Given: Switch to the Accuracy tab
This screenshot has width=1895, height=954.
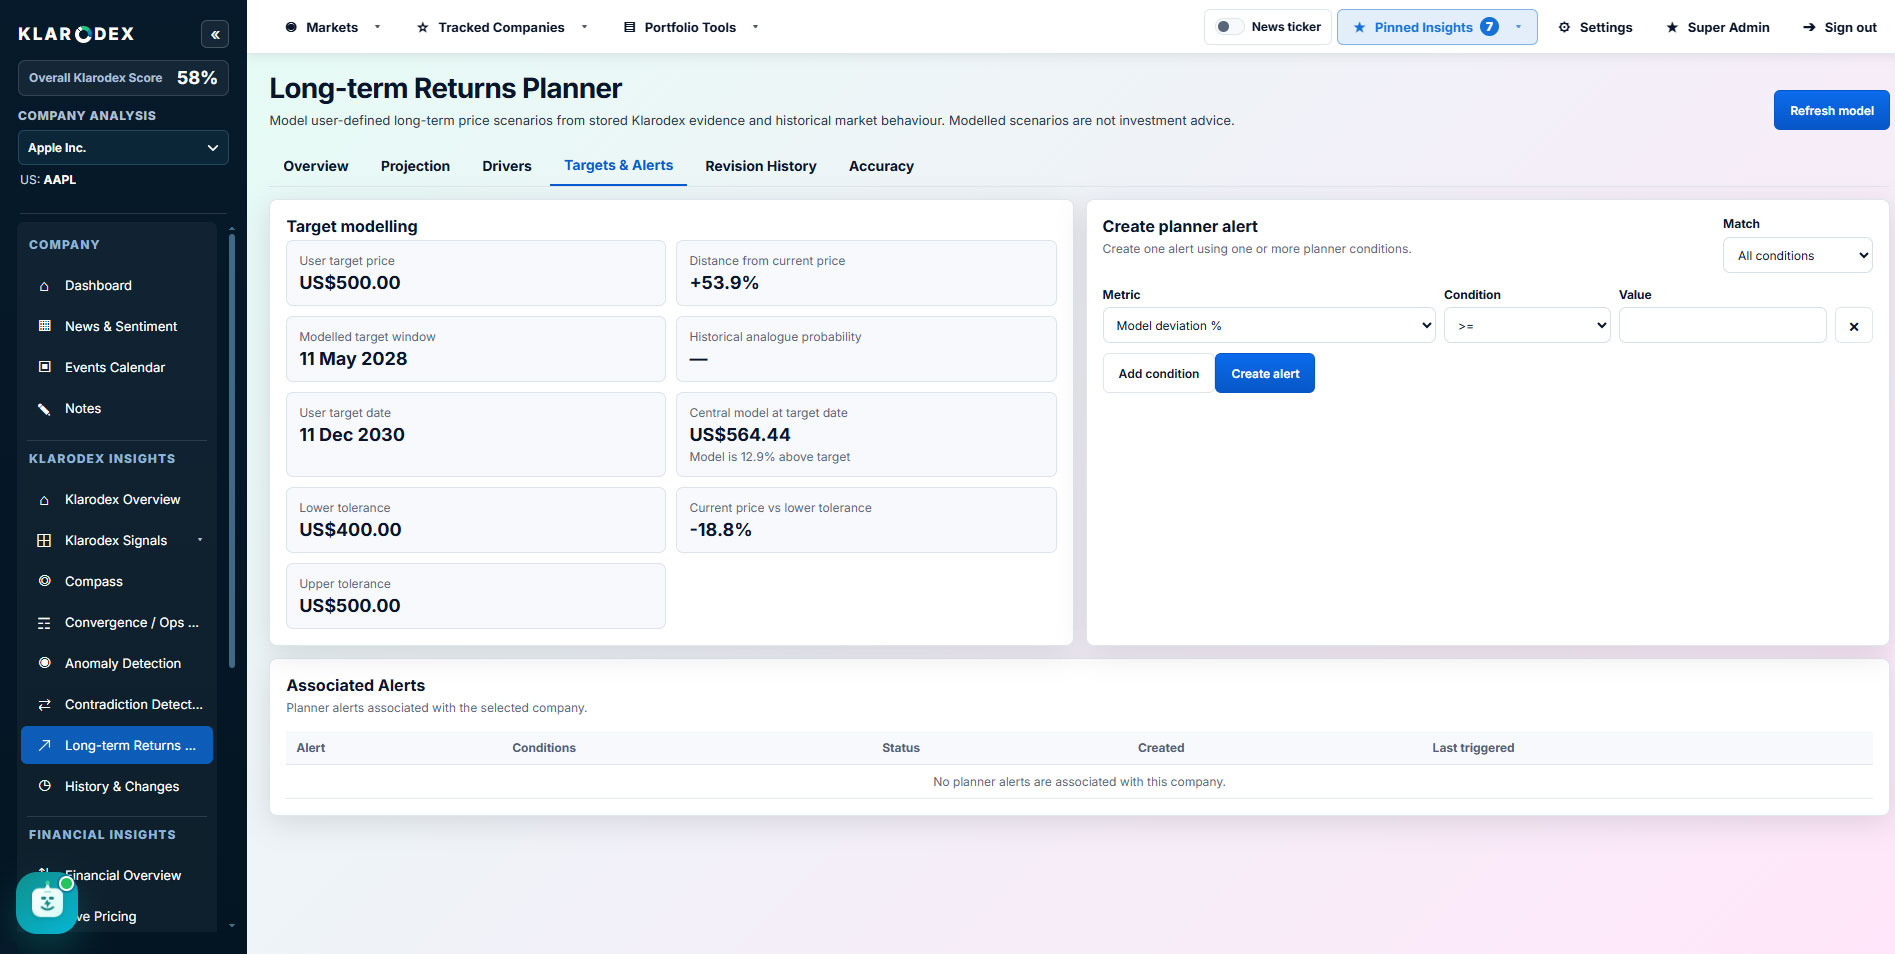Looking at the screenshot, I should [881, 166].
